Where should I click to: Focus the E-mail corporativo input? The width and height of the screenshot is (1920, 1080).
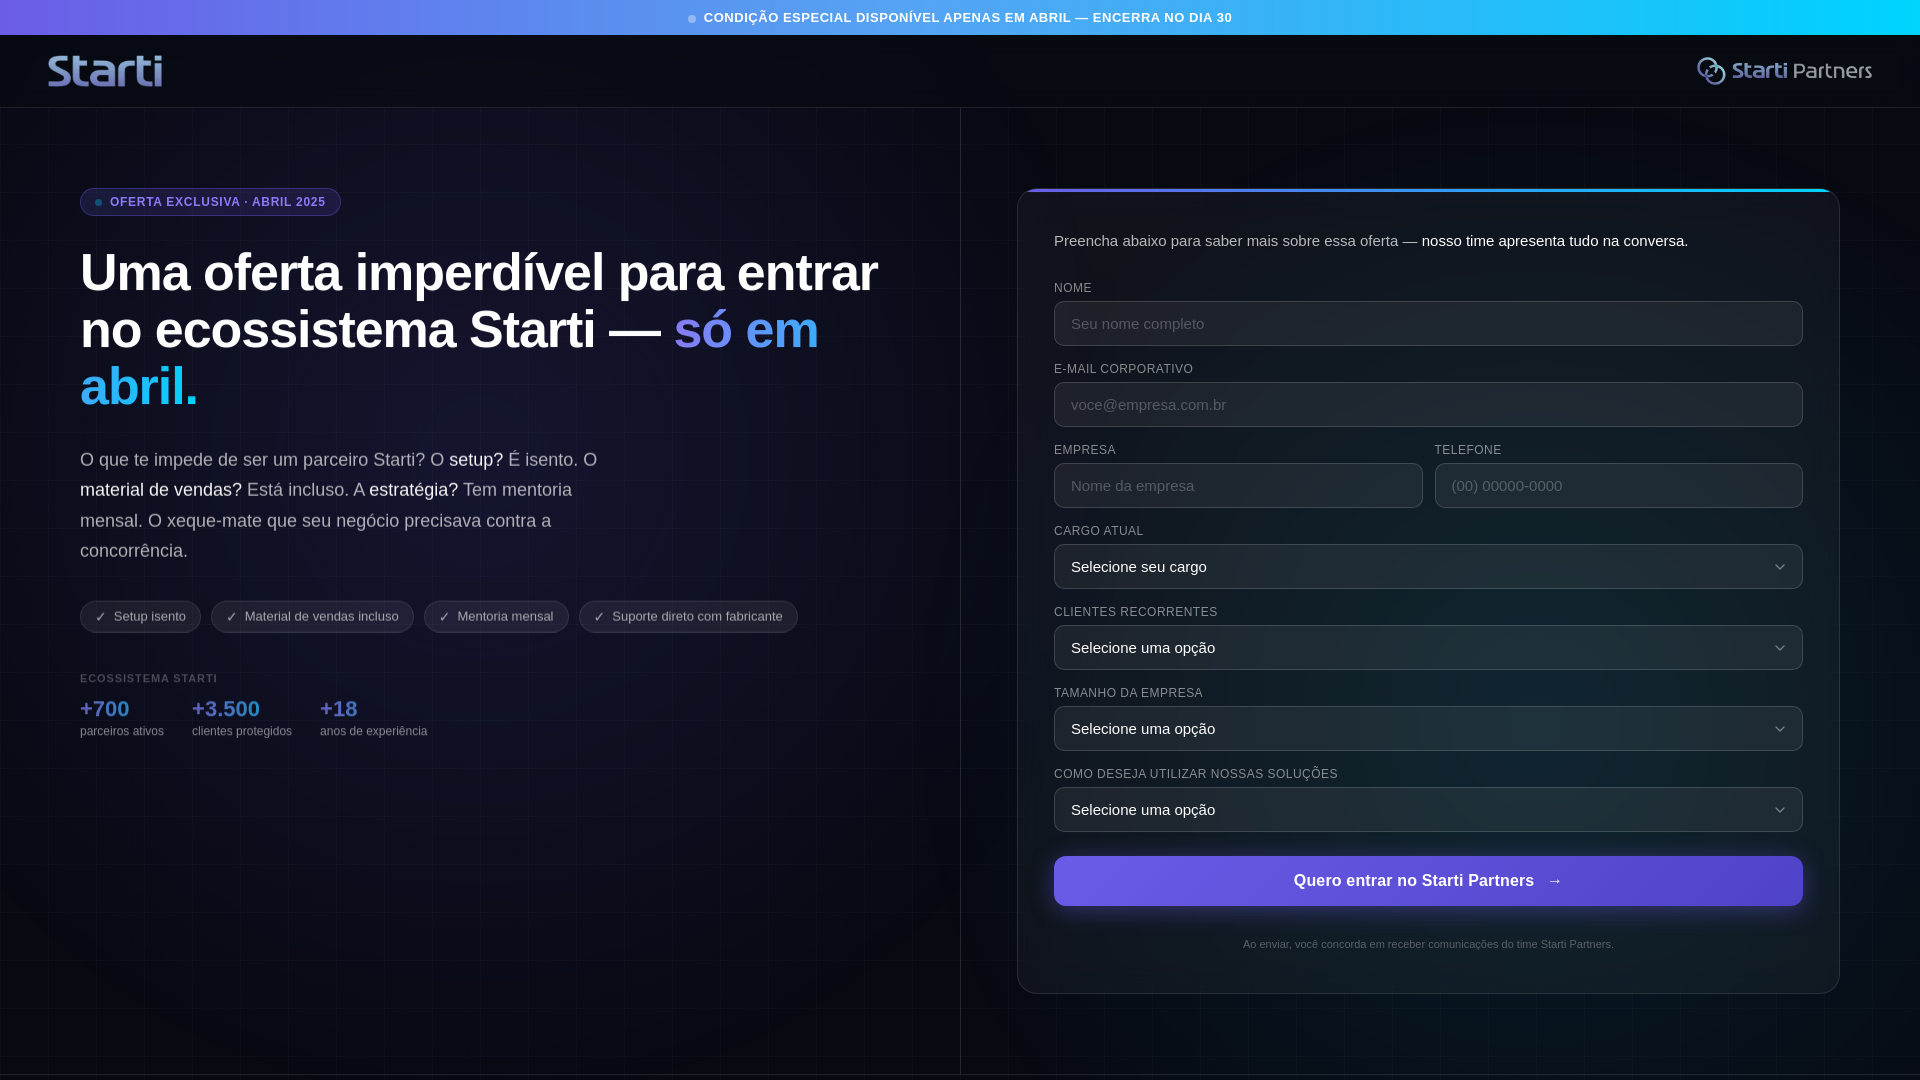pos(1428,405)
